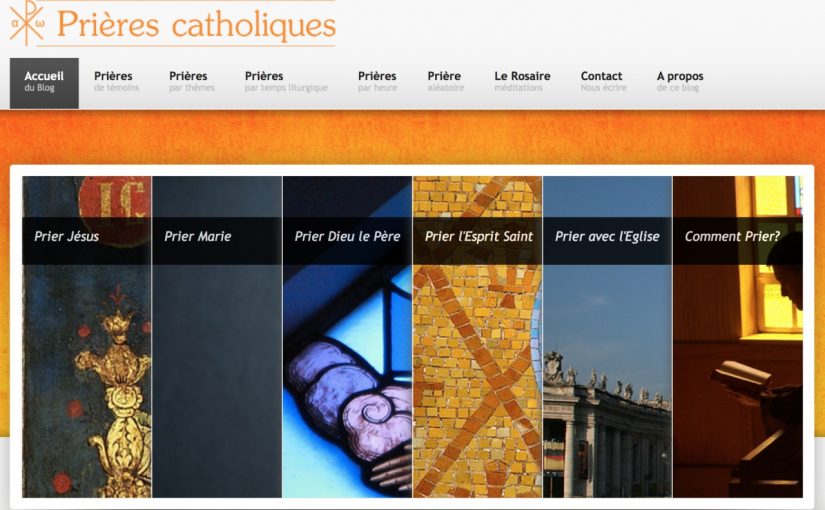Open the Prières par thèmes menu
825x510 pixels.
pos(192,82)
